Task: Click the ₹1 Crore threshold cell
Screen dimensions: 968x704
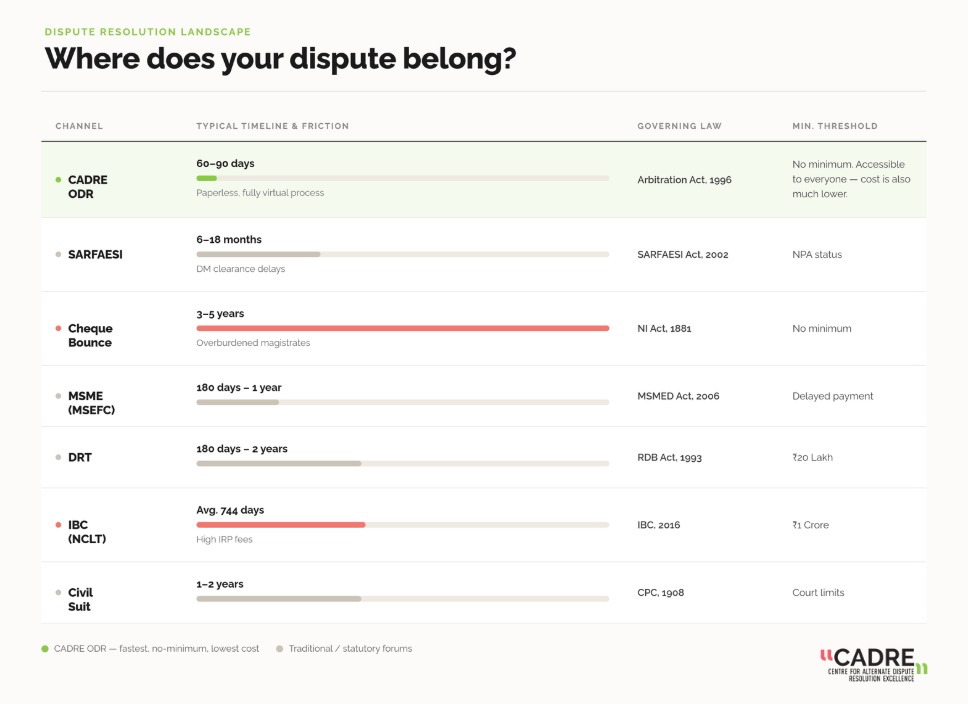Action: 811,525
